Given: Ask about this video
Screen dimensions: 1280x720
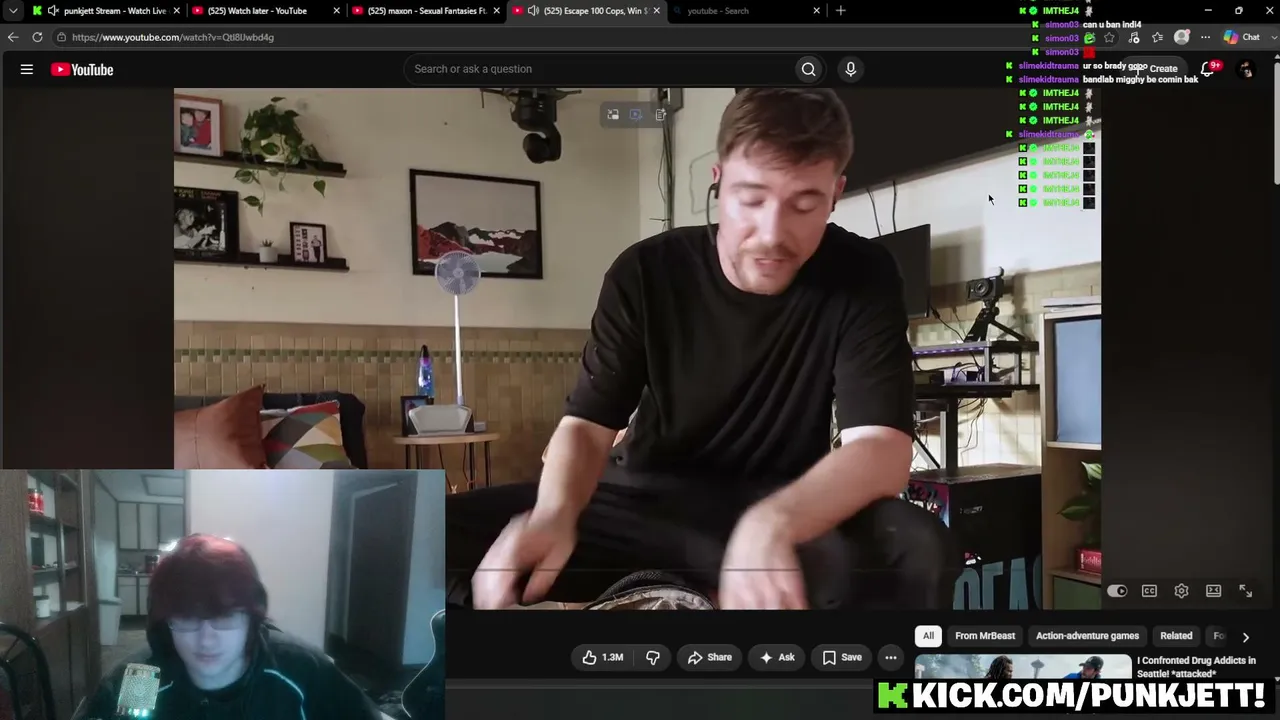Looking at the screenshot, I should [x=777, y=657].
